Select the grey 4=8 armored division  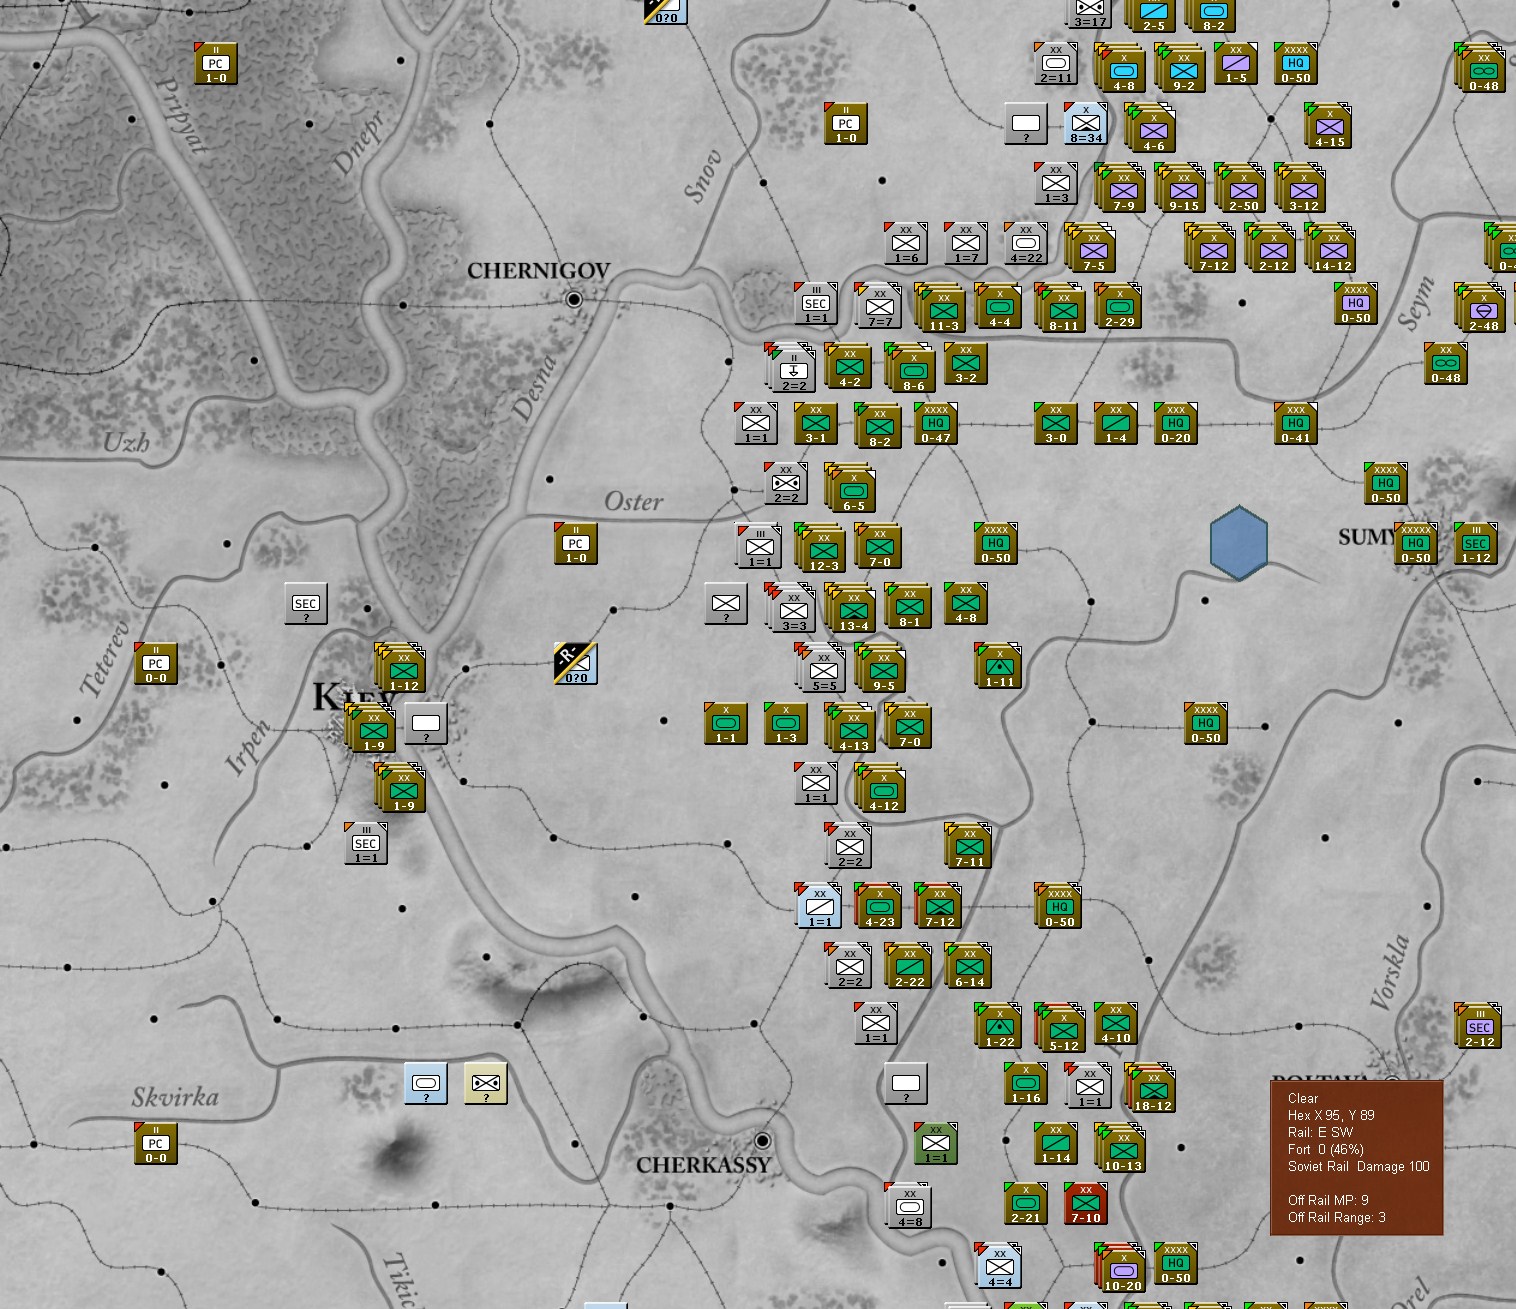pyautogui.click(x=909, y=1207)
